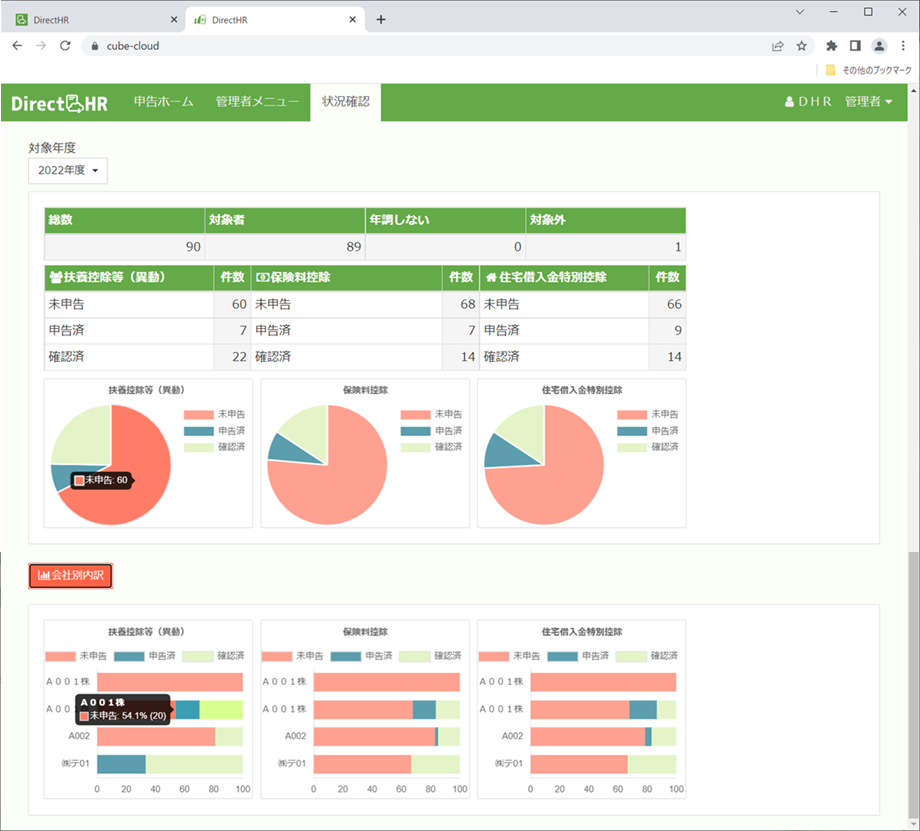Toggle 未申告 legend in 扶養控除等 pie chart
The height and width of the screenshot is (831, 920).
coord(214,414)
